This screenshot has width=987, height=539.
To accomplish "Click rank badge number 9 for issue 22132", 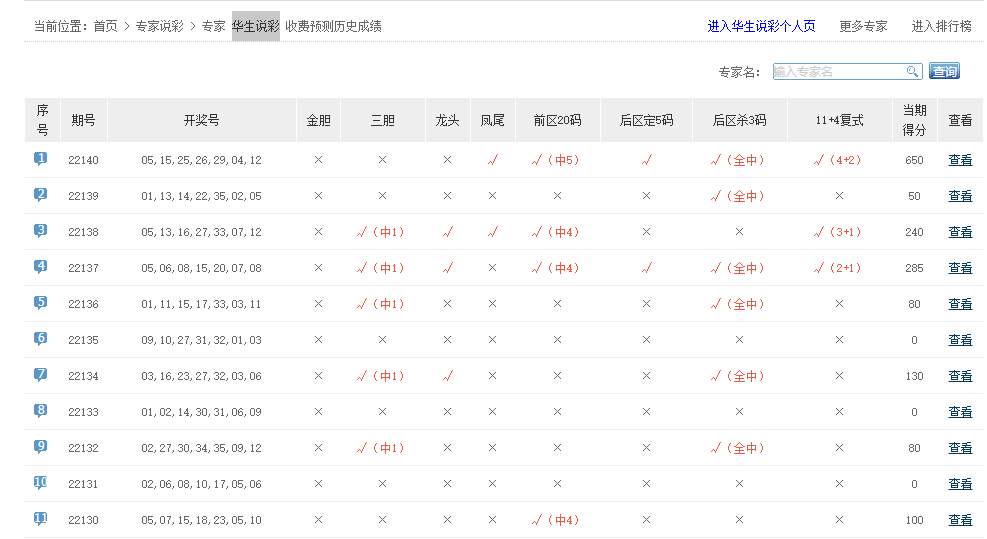I will [41, 447].
